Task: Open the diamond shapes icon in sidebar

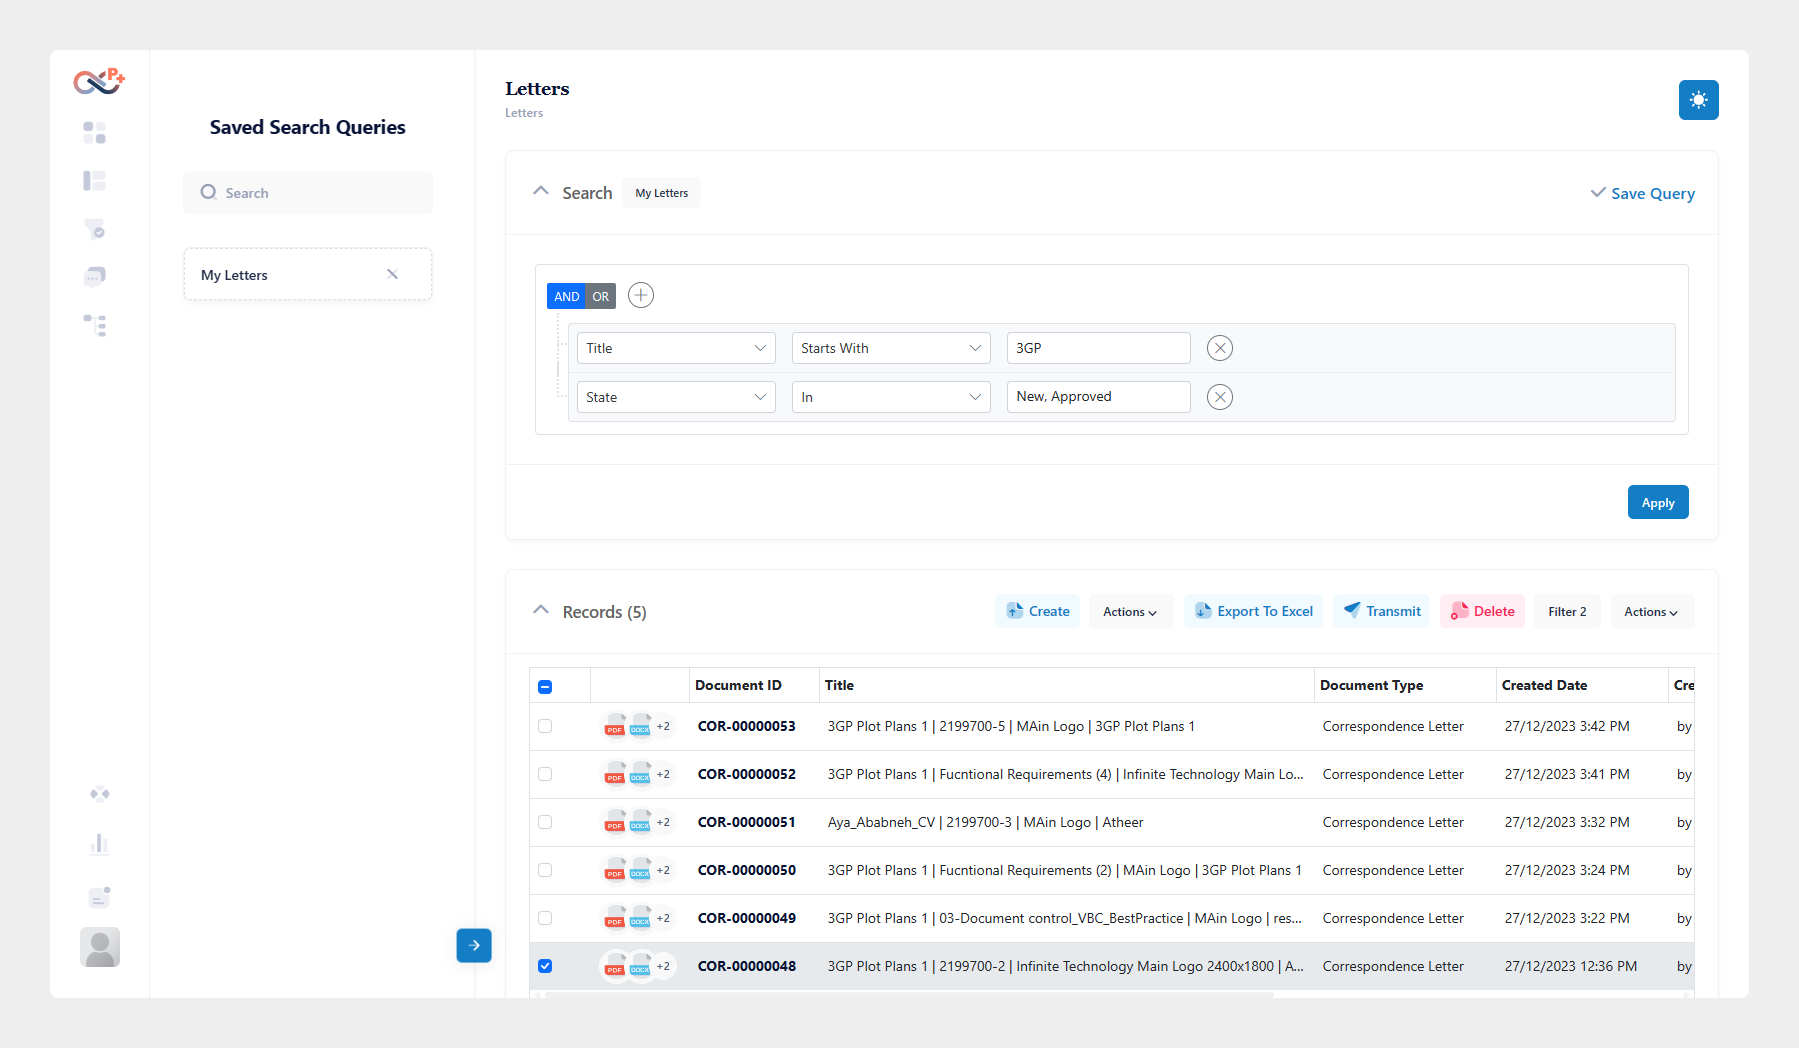Action: (99, 794)
